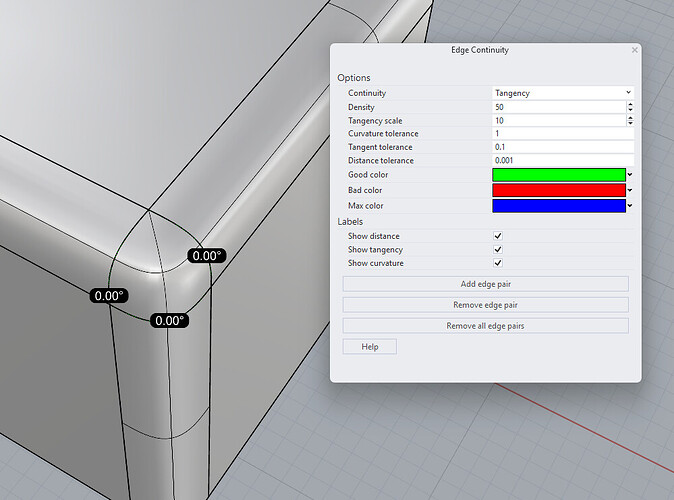Open the green Good color swatch

(559, 175)
